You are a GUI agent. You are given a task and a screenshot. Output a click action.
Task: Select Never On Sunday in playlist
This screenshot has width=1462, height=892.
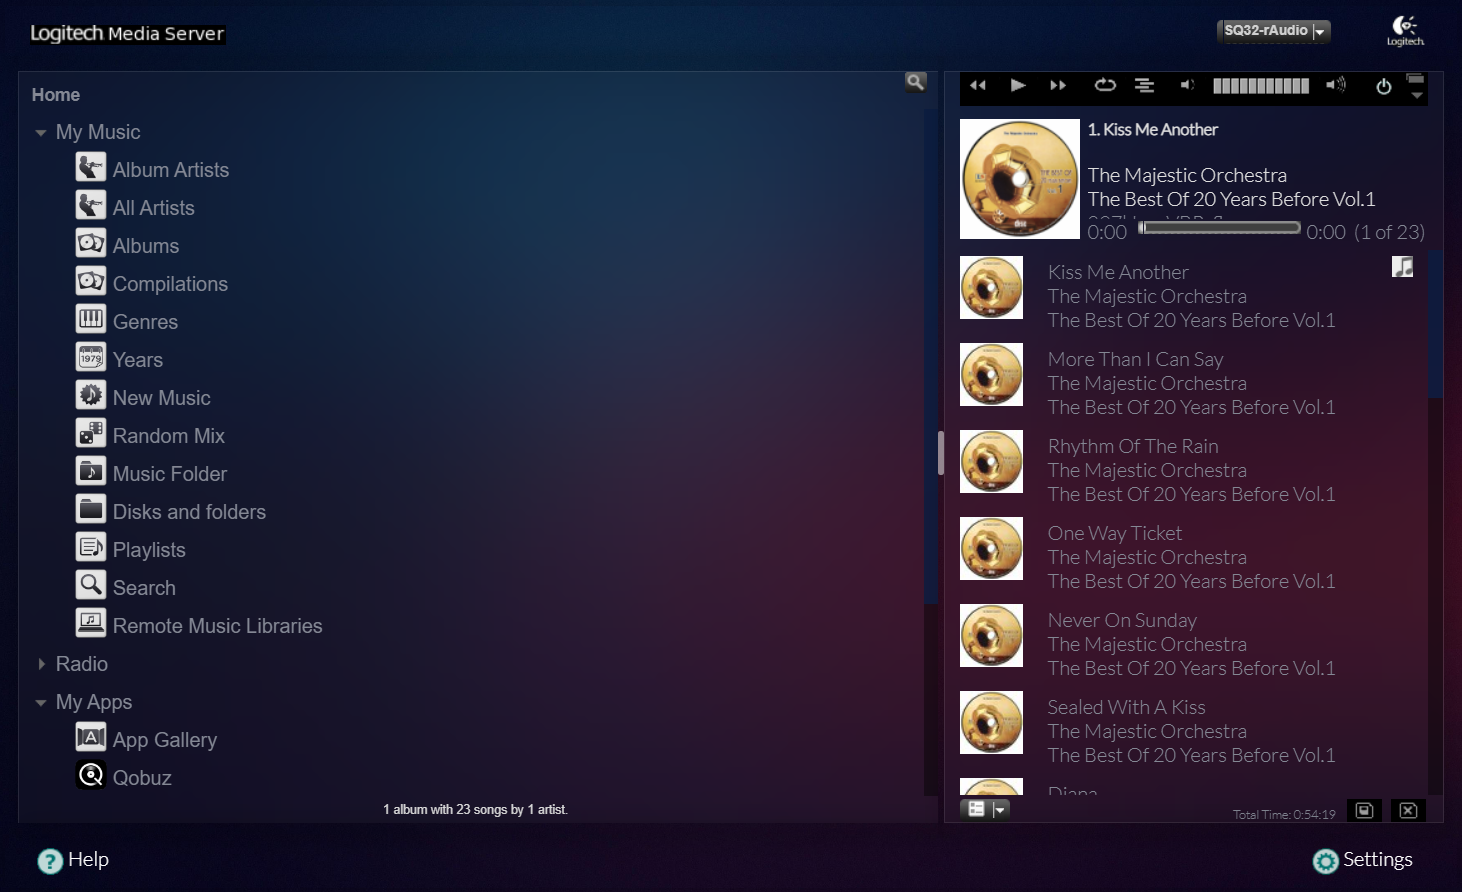tap(1122, 620)
